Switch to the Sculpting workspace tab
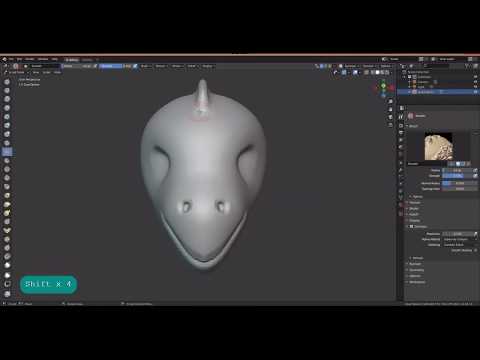The width and height of the screenshot is (480, 360). tap(72, 60)
